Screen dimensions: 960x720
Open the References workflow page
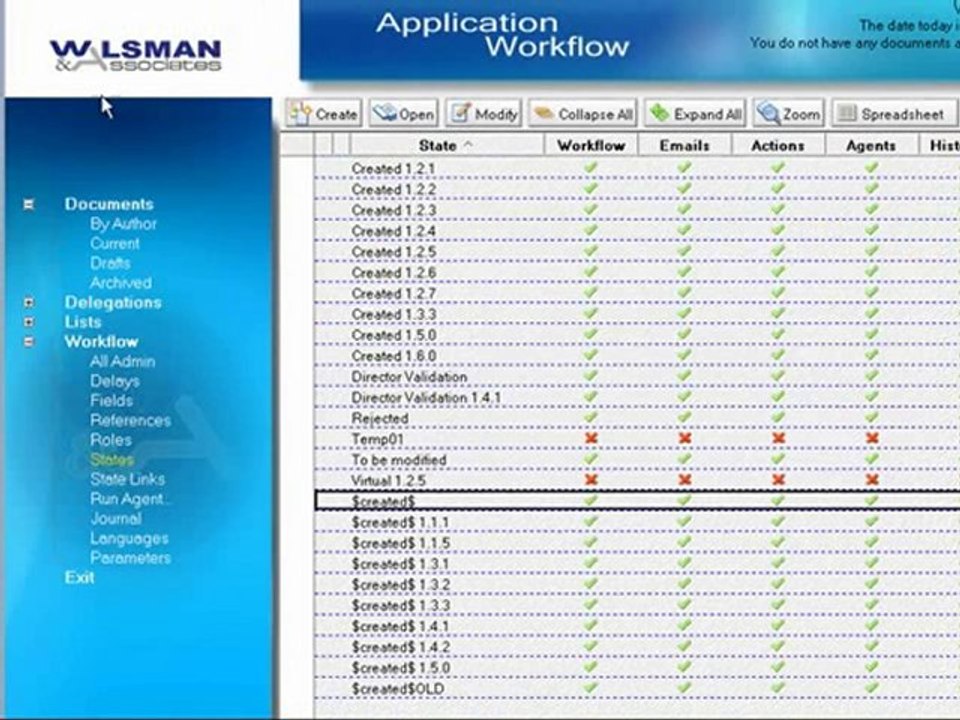click(x=130, y=420)
